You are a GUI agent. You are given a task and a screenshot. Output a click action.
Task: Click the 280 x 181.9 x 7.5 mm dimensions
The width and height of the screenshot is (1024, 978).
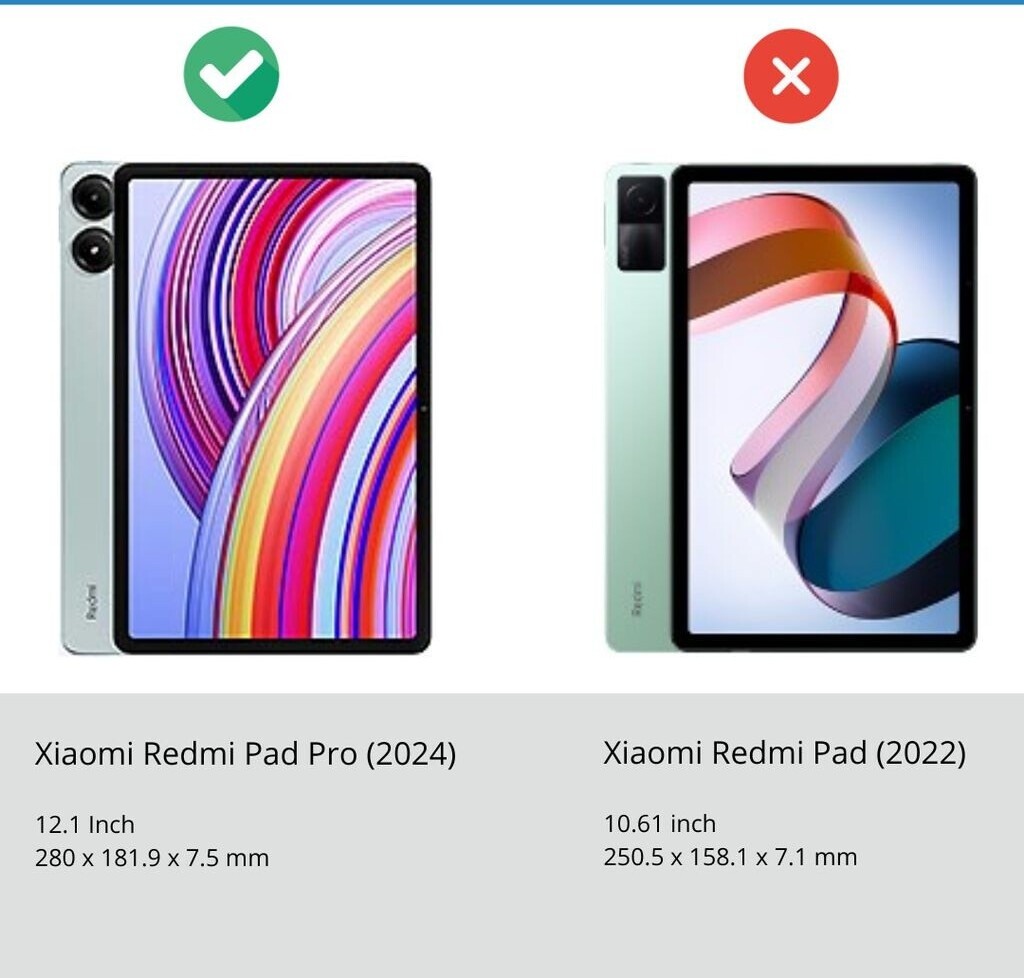[152, 858]
